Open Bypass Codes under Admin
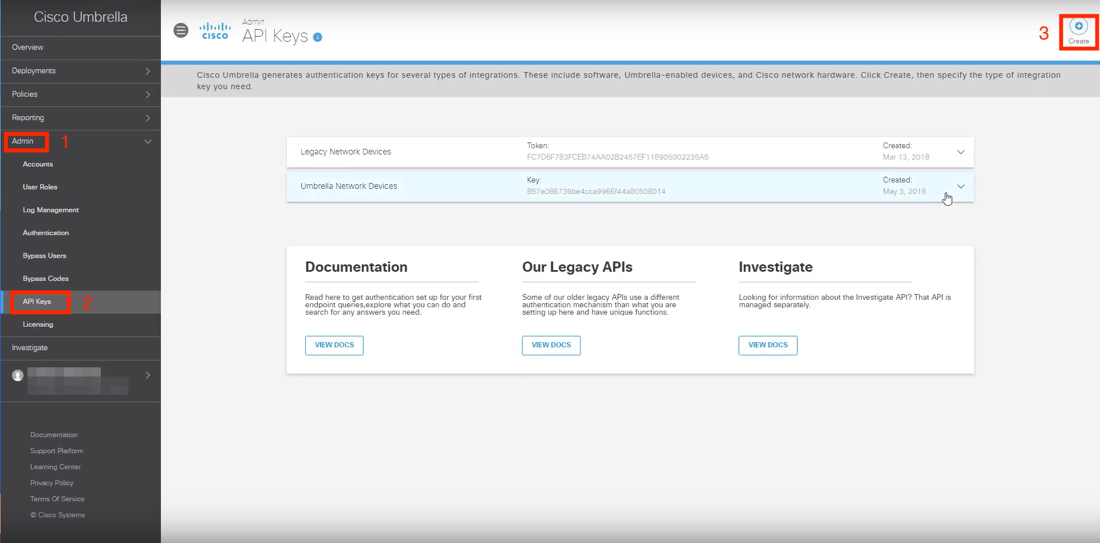Screen dimensions: 1100x543 (x=46, y=279)
